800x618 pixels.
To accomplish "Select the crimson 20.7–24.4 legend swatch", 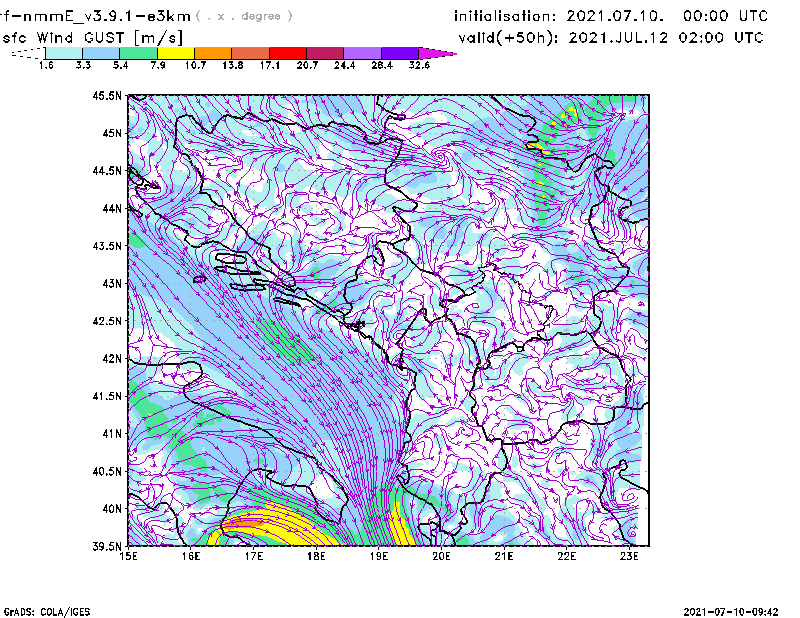I will click(325, 53).
